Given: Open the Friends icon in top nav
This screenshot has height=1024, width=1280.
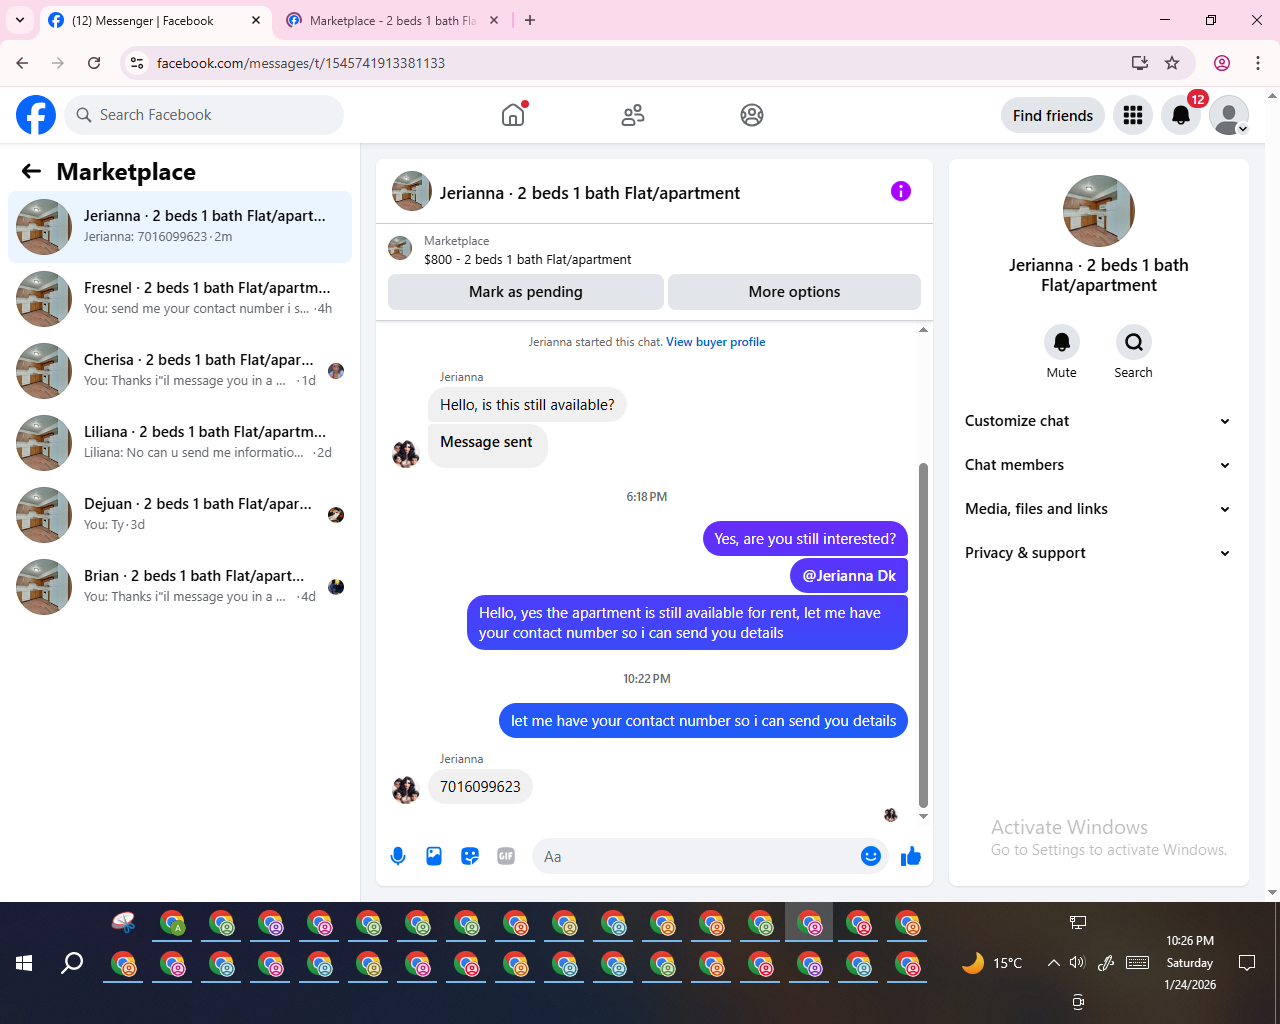Looking at the screenshot, I should (x=633, y=115).
